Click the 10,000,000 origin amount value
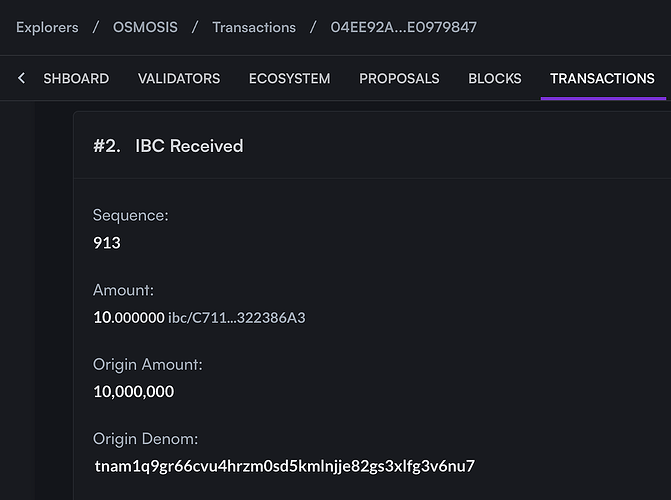Image resolution: width=671 pixels, height=500 pixels. (x=134, y=392)
